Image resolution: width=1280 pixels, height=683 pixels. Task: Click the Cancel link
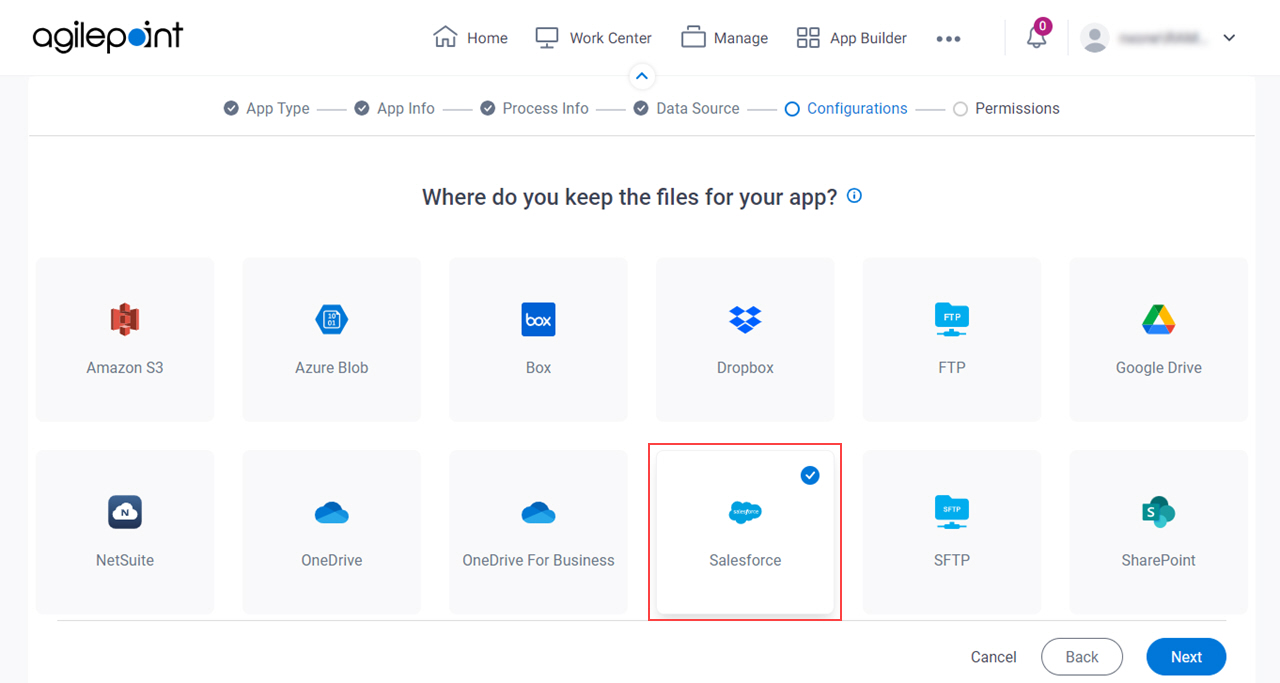tap(994, 657)
